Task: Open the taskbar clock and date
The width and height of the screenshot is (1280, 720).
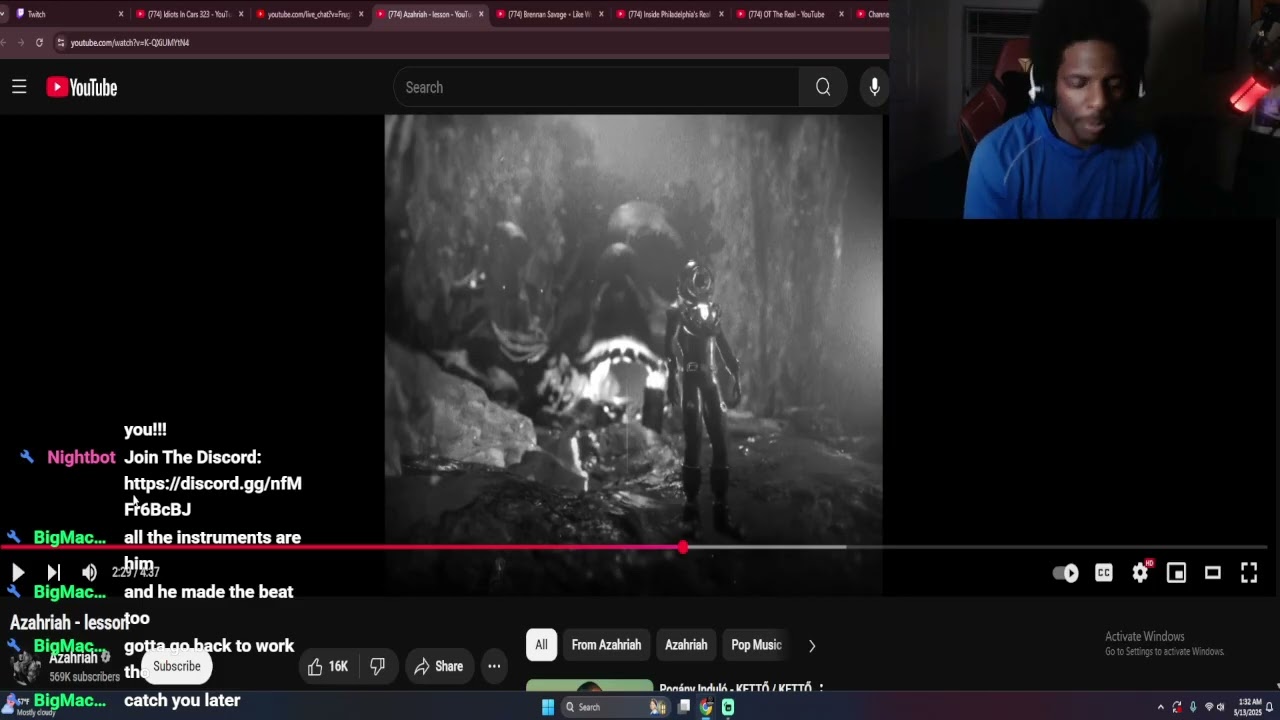Action: point(1250,707)
